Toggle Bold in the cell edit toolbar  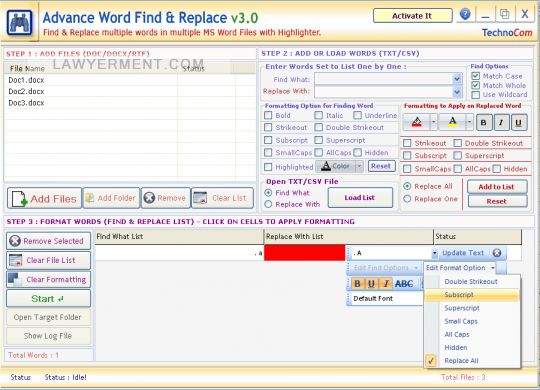[x=357, y=284]
